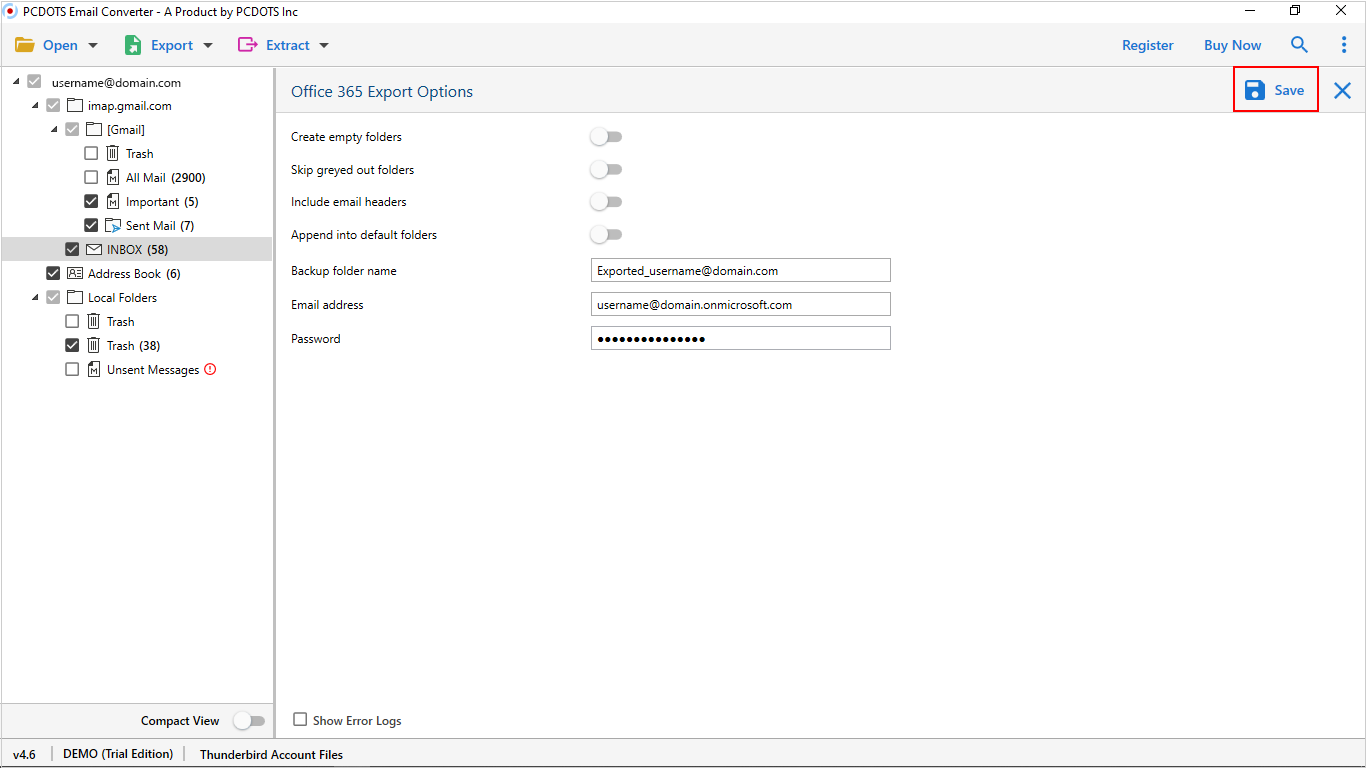Uncheck the Trash (38) checkbox
The height and width of the screenshot is (768, 1366).
[72, 345]
